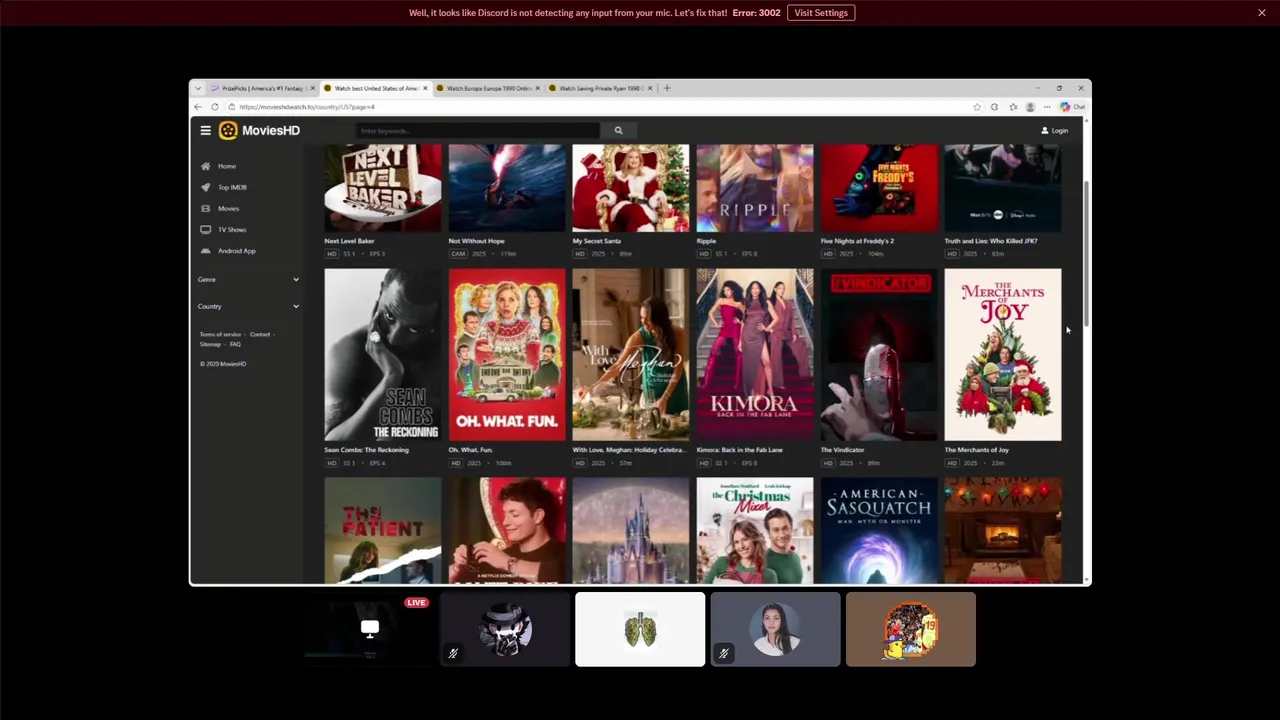Click the MoviesHD logo
Viewport: 1280px width, 720px height.
click(259, 130)
